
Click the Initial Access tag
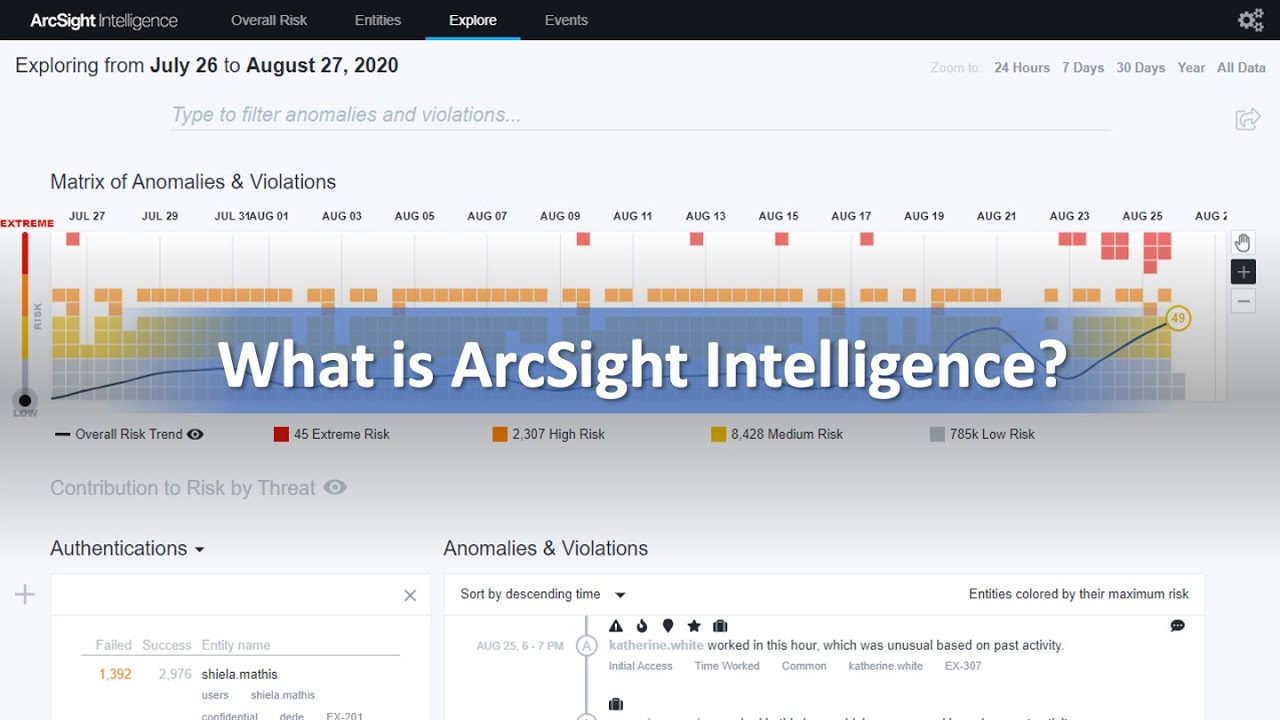642,666
